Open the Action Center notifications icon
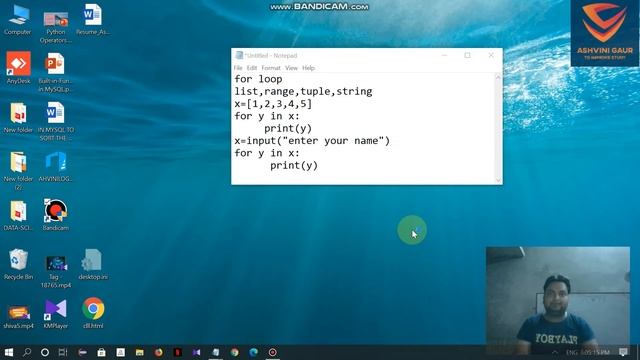The width and height of the screenshot is (640, 360). point(623,352)
